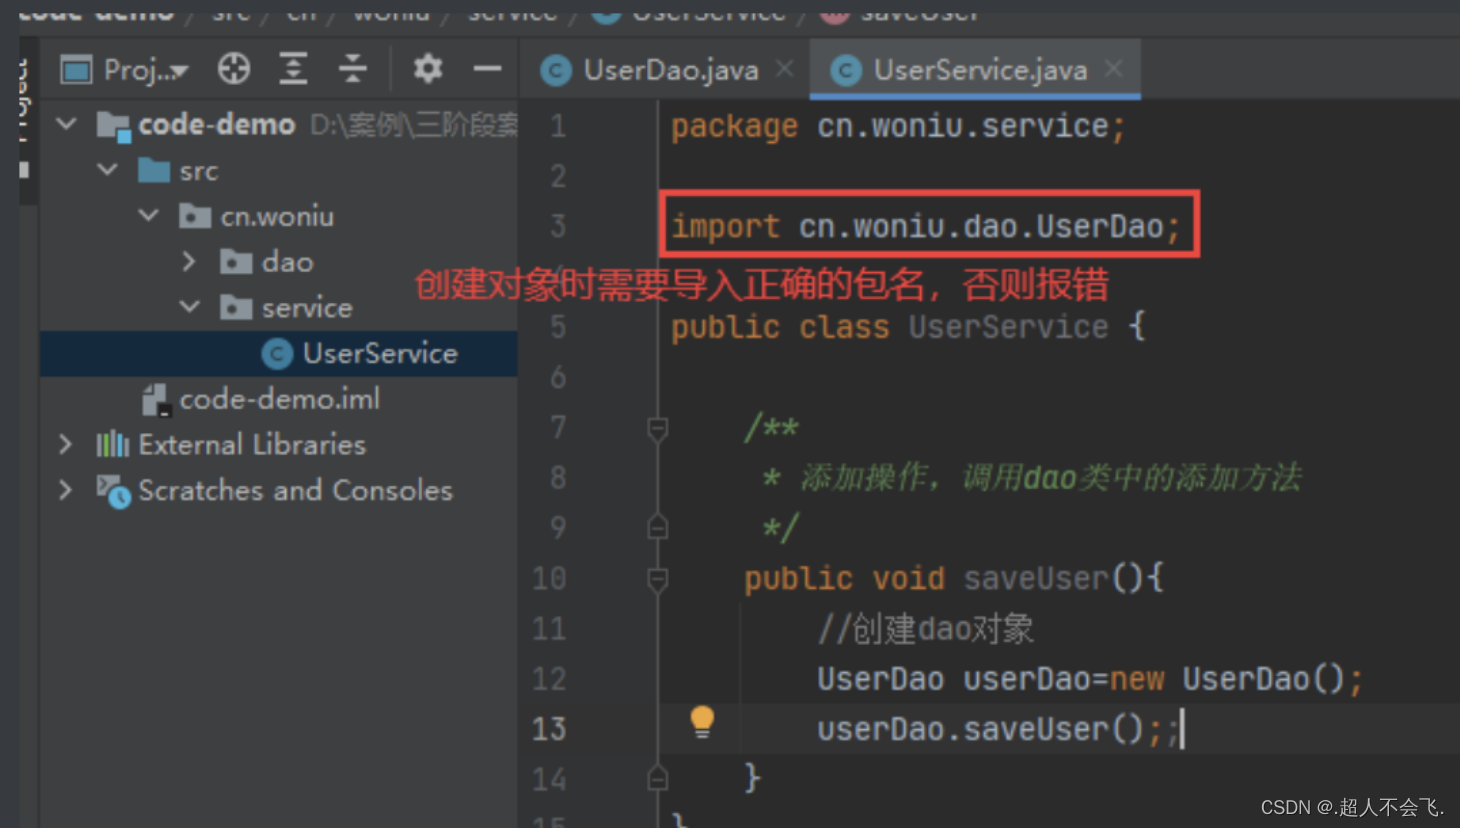Click the import cn.woniu.dao.UserDao statement
The width and height of the screenshot is (1460, 828).
[926, 226]
